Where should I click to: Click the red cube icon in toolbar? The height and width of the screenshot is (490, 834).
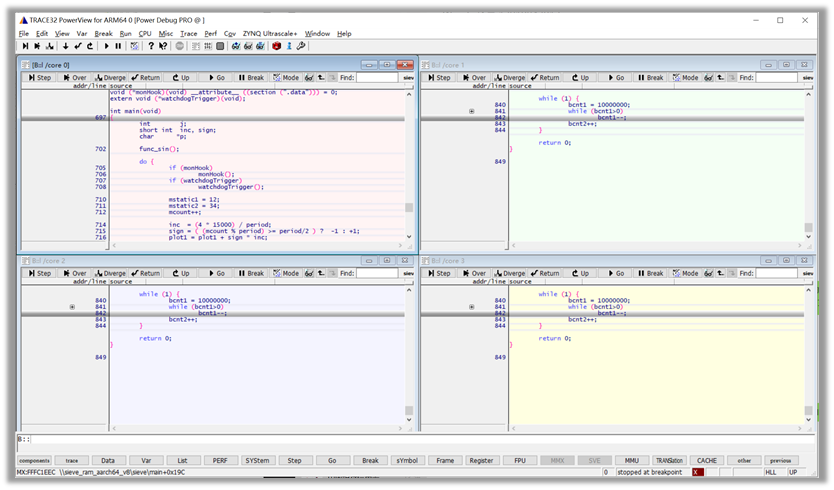point(277,46)
